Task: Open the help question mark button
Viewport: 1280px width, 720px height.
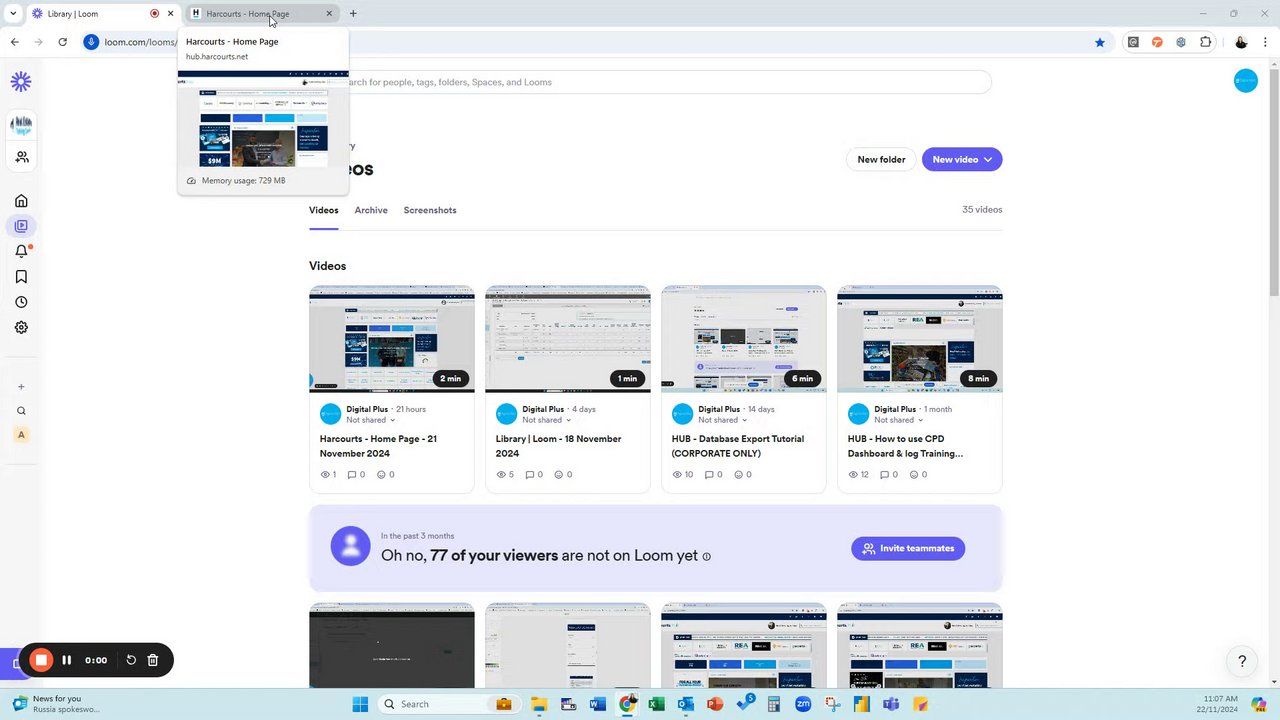Action: [1242, 661]
